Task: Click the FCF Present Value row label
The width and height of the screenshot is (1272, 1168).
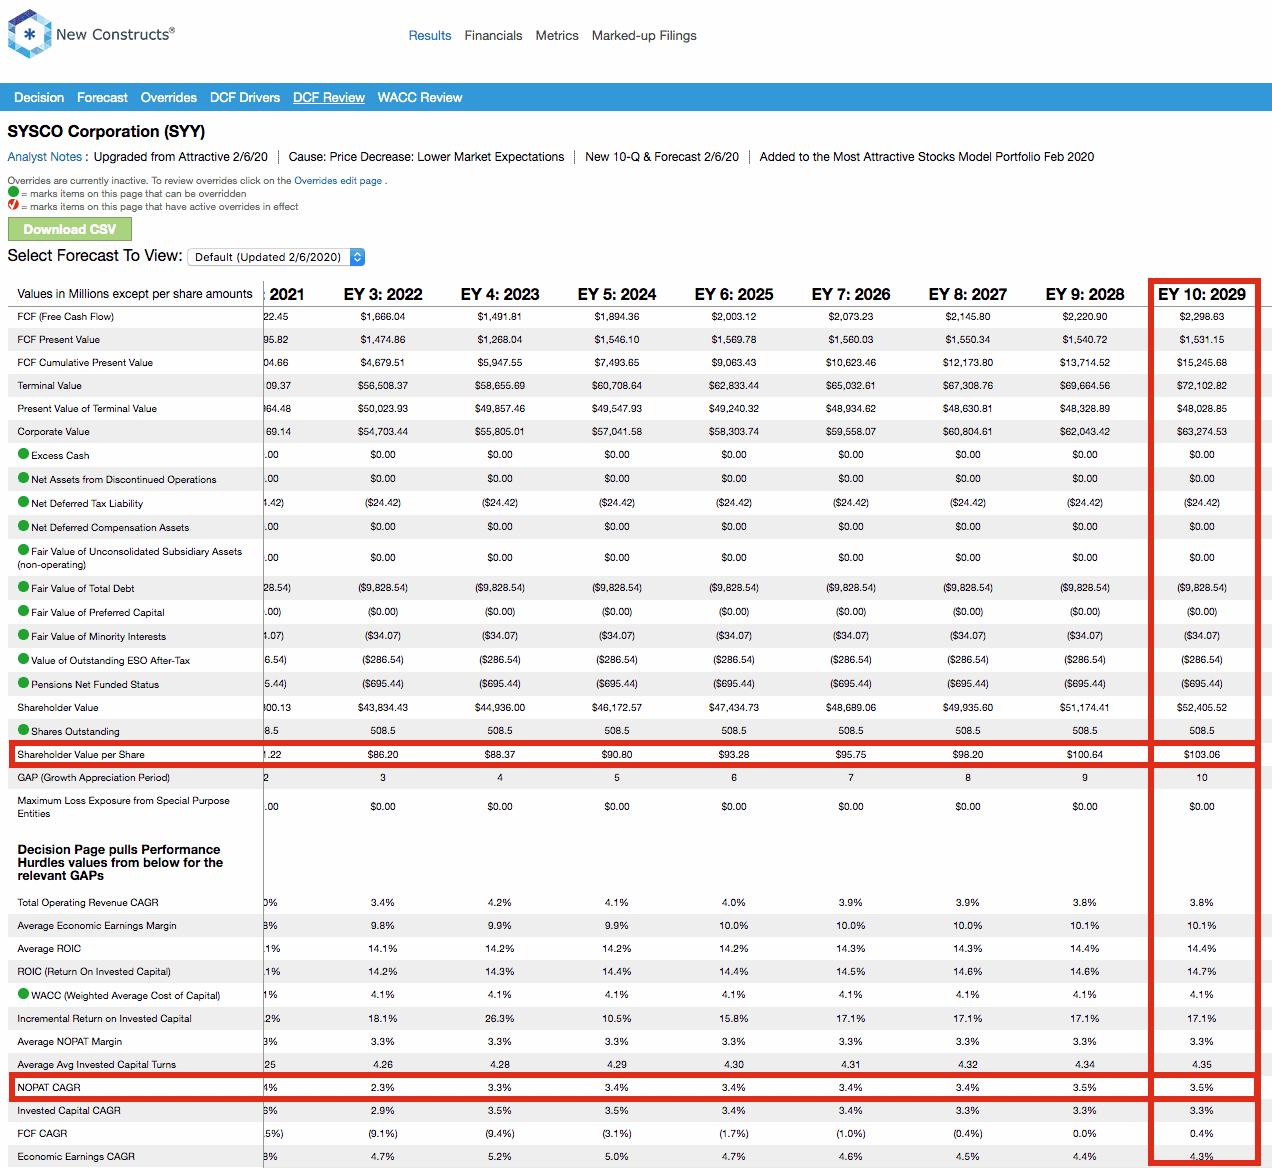Action: [x=59, y=340]
